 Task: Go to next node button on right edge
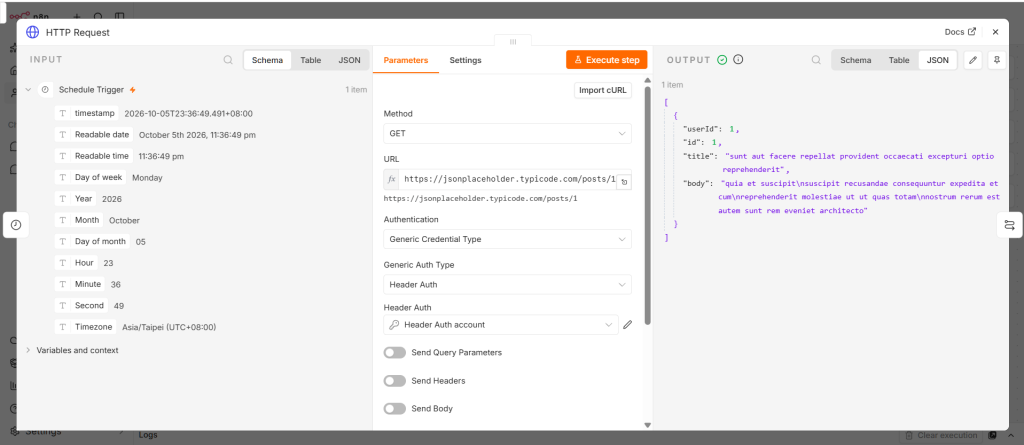coord(1010,225)
